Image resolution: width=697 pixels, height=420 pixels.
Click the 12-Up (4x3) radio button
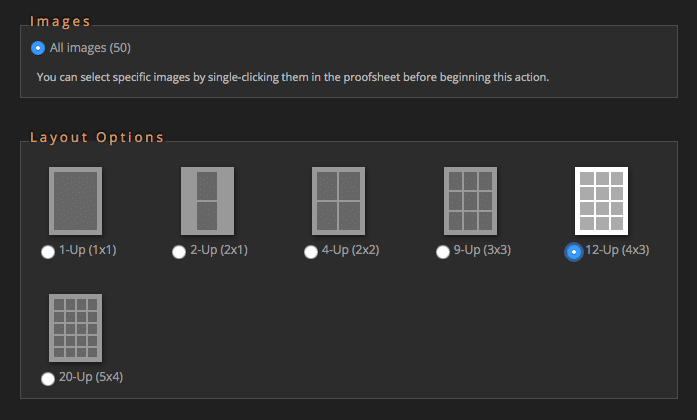[x=573, y=252]
